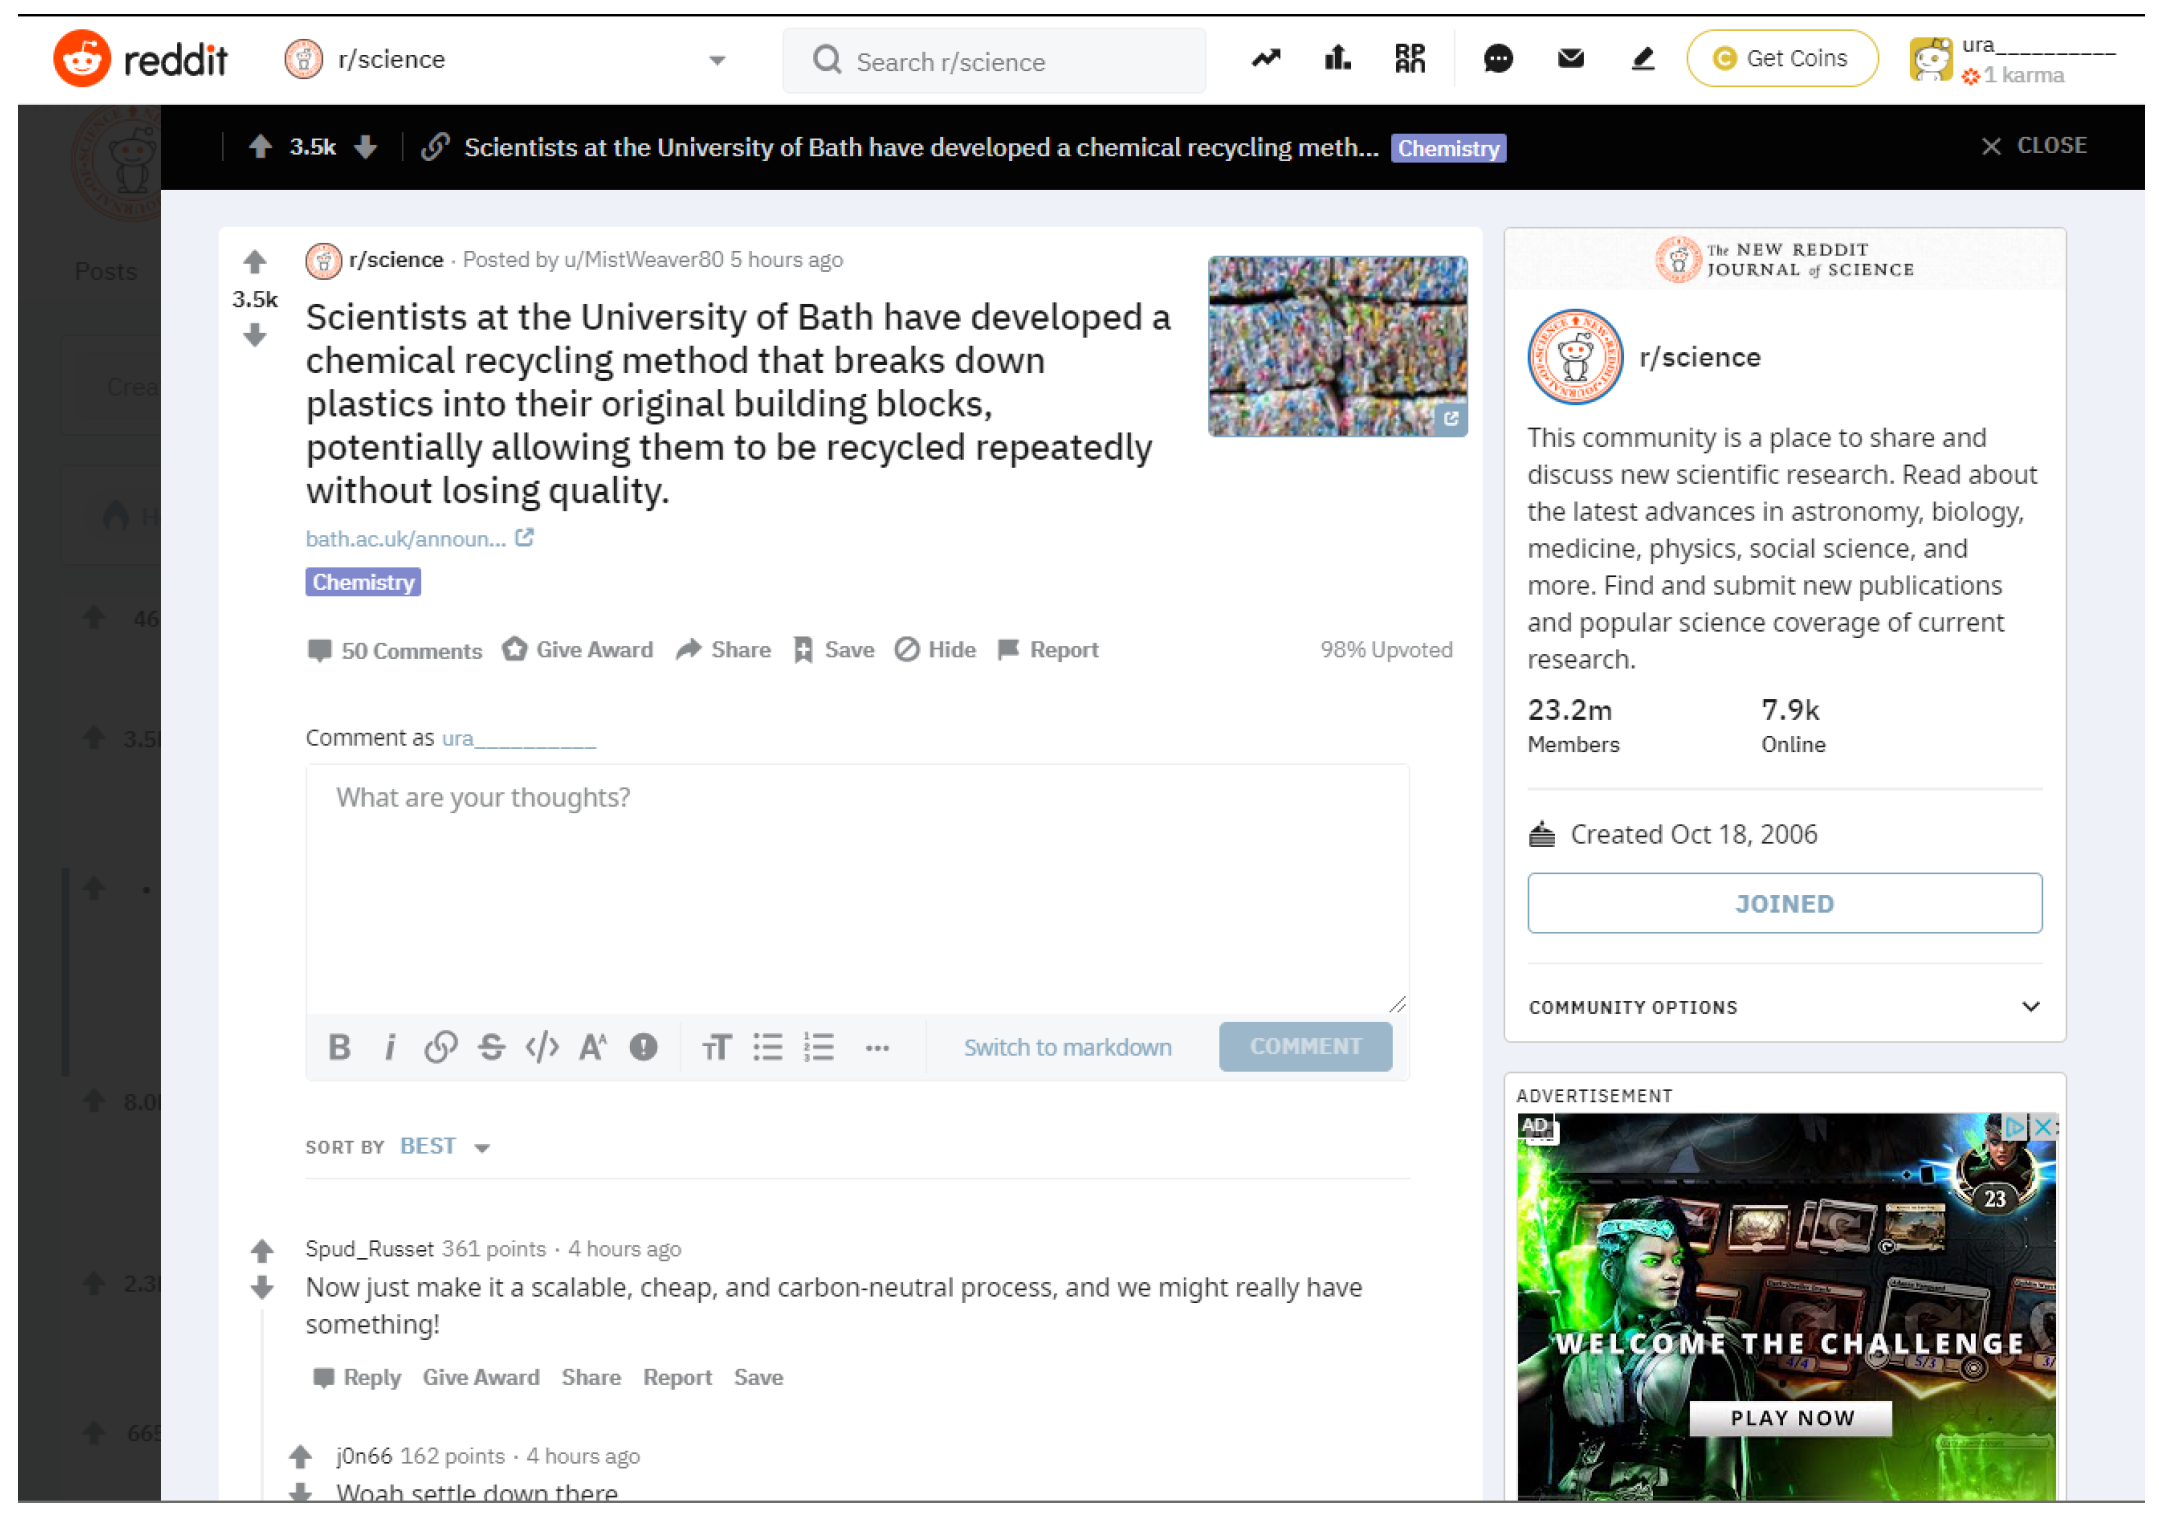Give Award to the post
This screenshot has height=1519, width=2159.
click(578, 650)
